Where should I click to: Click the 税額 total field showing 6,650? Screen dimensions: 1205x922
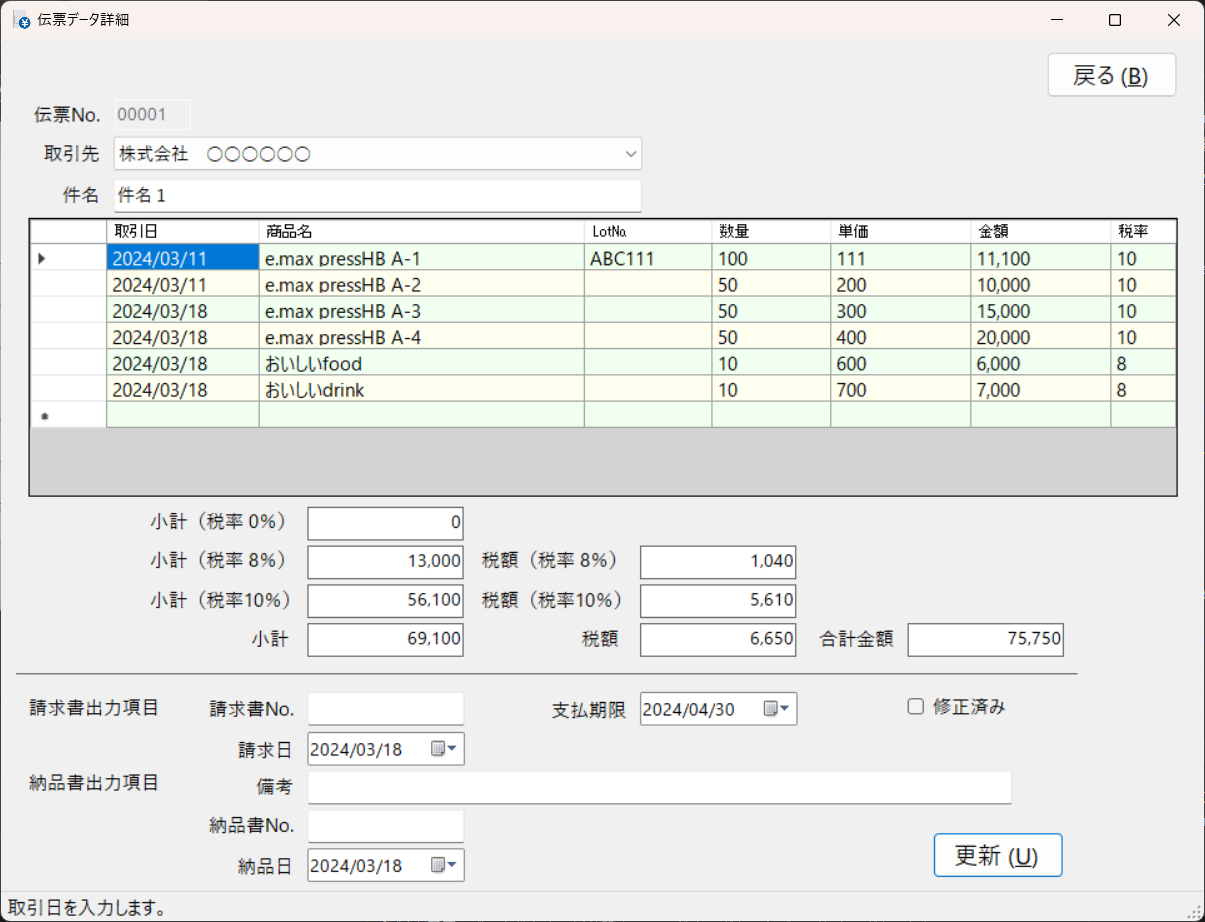pyautogui.click(x=718, y=640)
